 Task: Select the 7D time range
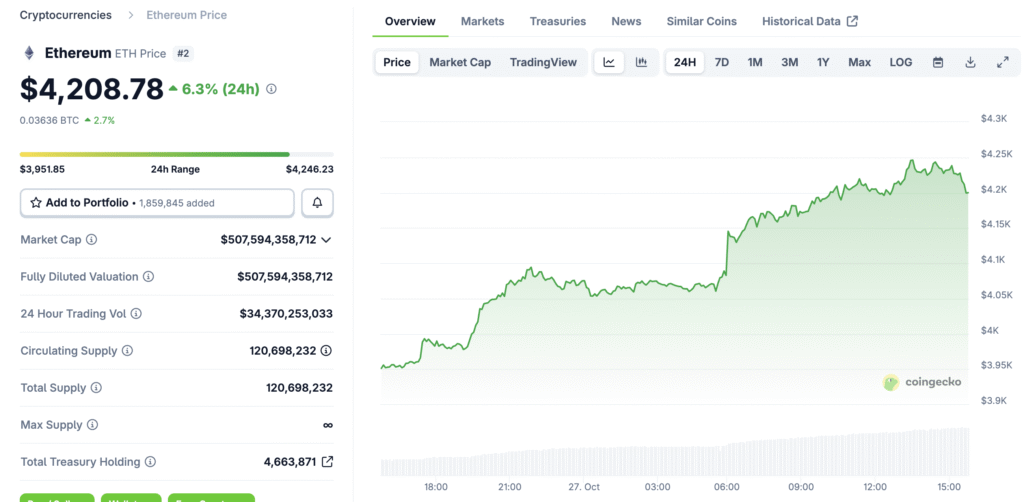pyautogui.click(x=721, y=62)
